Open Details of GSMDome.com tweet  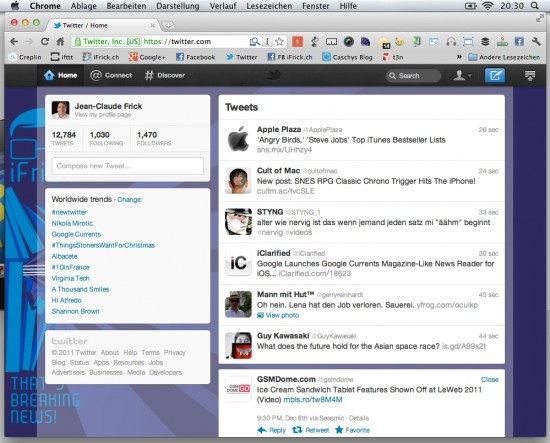(x=359, y=418)
